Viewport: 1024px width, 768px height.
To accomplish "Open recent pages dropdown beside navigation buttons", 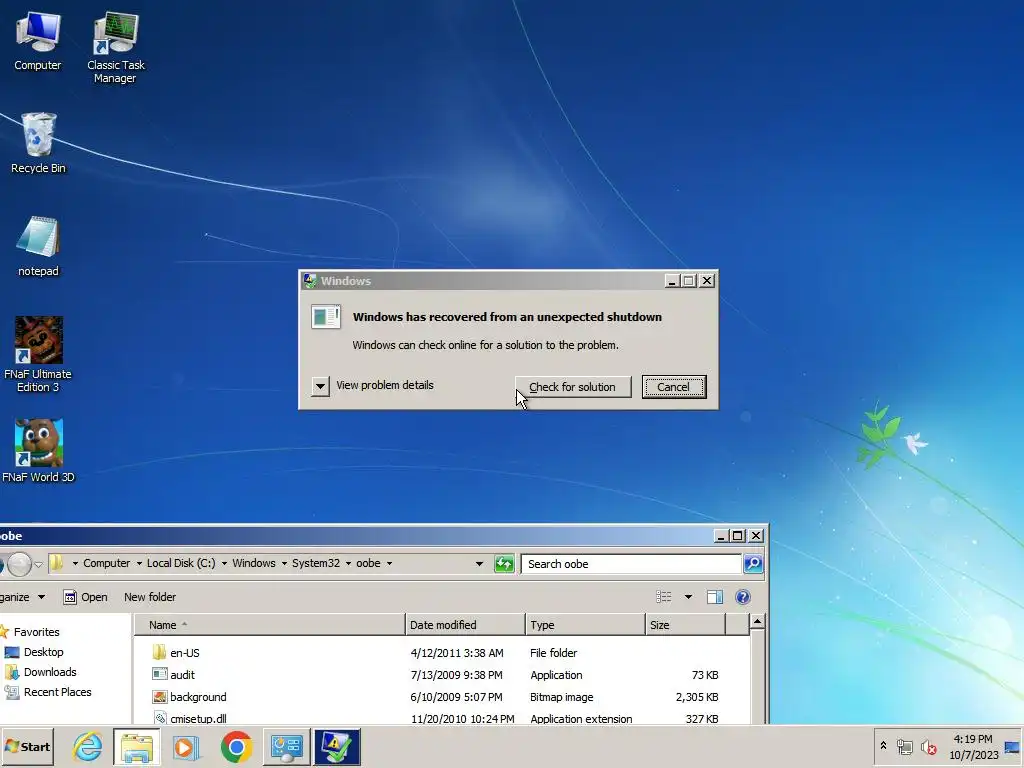I will tap(38, 564).
